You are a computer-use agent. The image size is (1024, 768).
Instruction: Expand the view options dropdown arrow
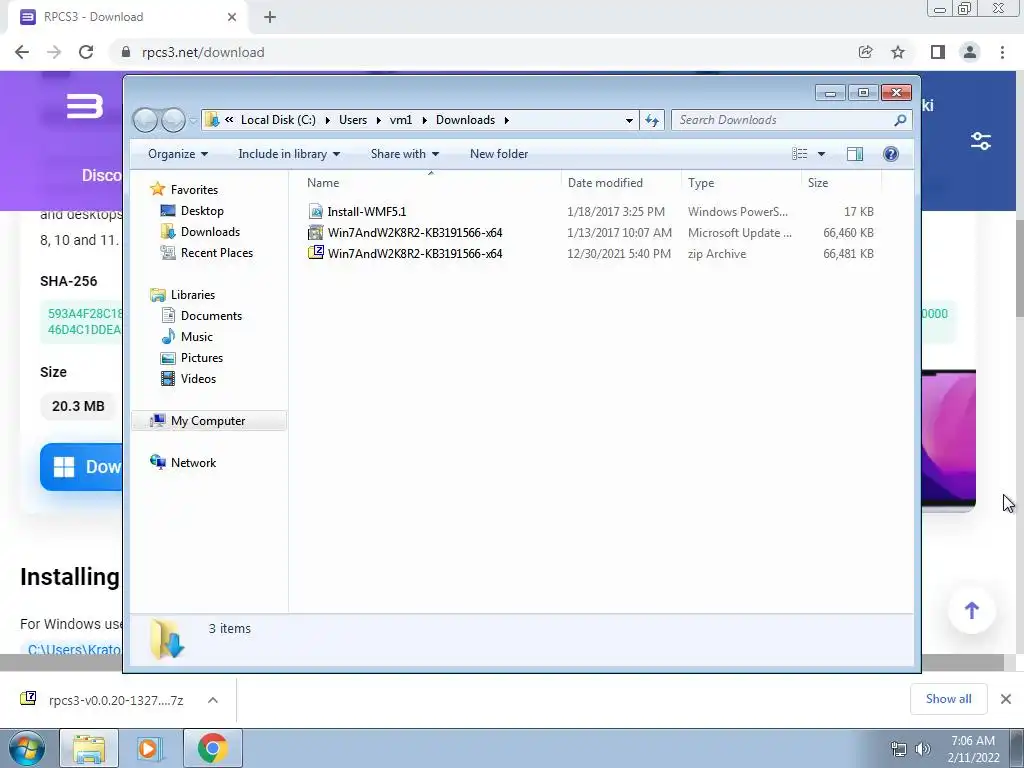click(822, 154)
